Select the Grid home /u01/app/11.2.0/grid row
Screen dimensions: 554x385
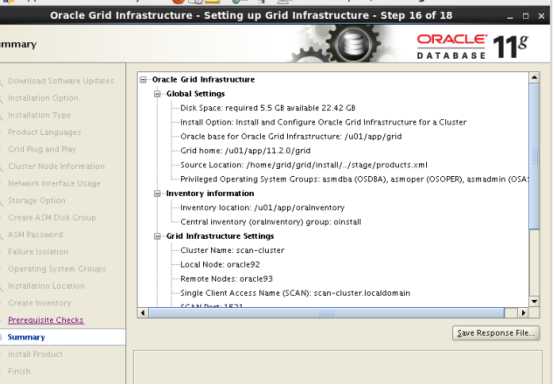point(245,151)
